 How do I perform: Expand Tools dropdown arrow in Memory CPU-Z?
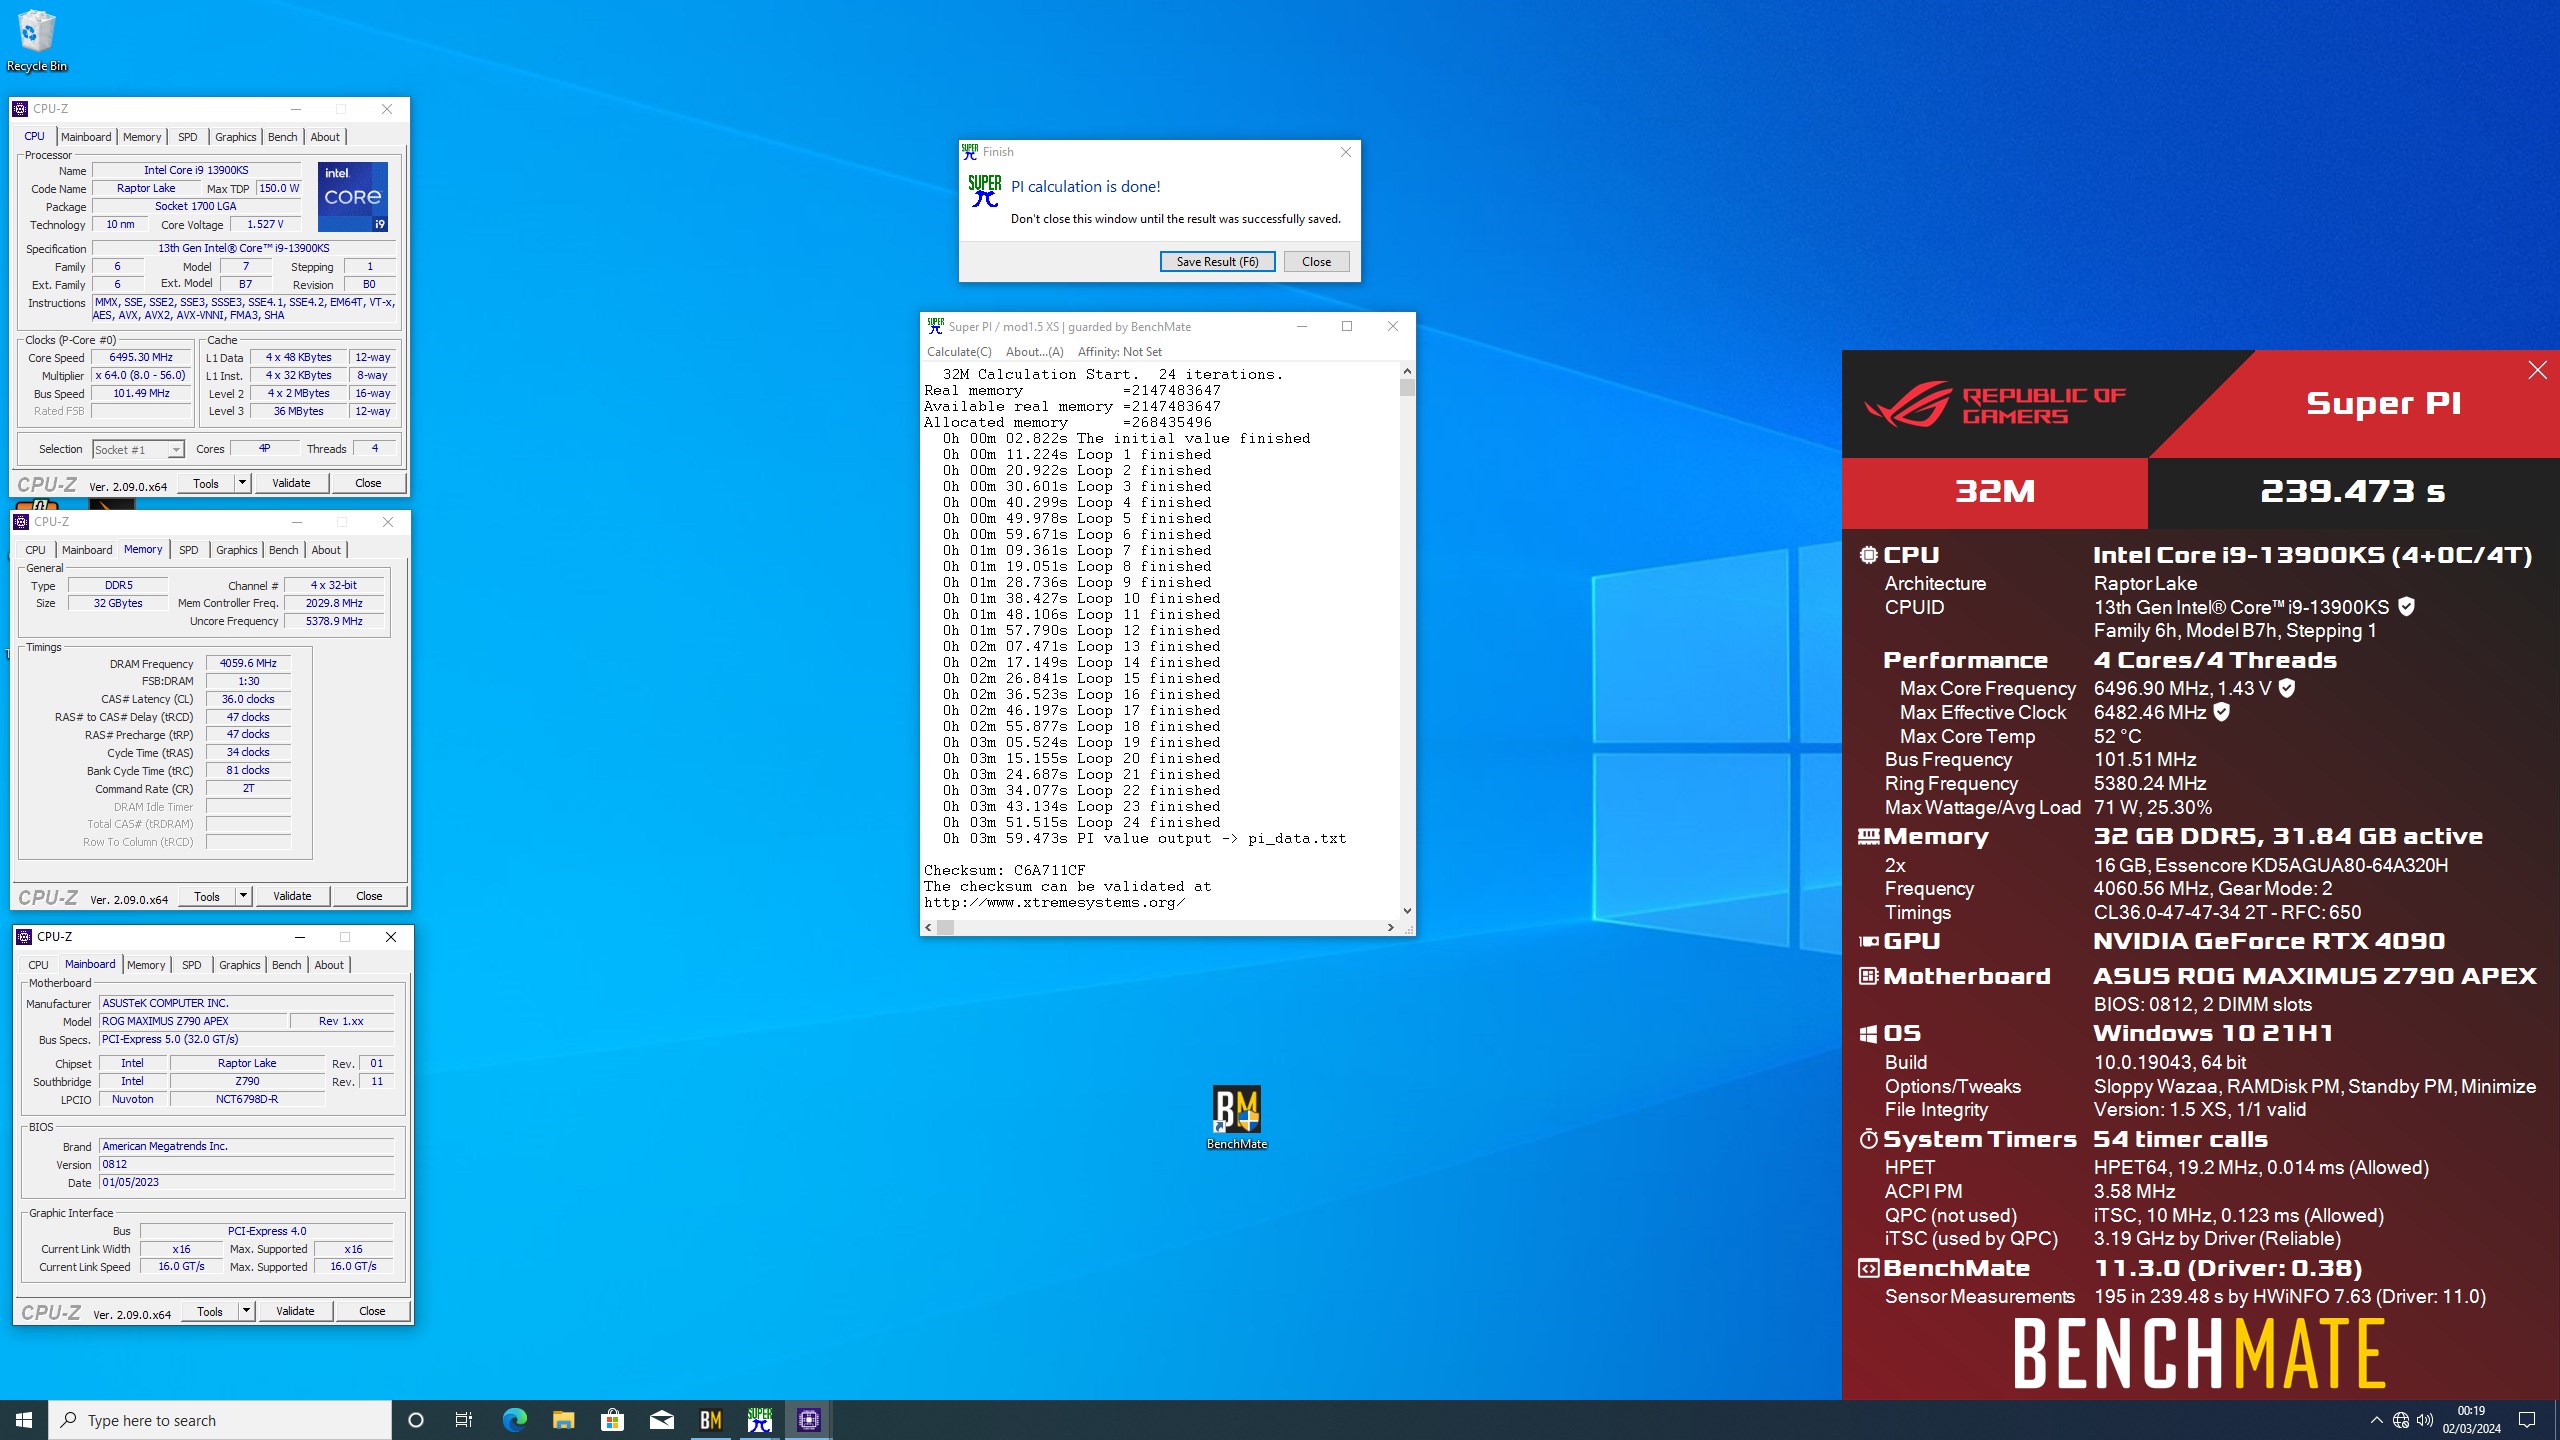click(243, 896)
